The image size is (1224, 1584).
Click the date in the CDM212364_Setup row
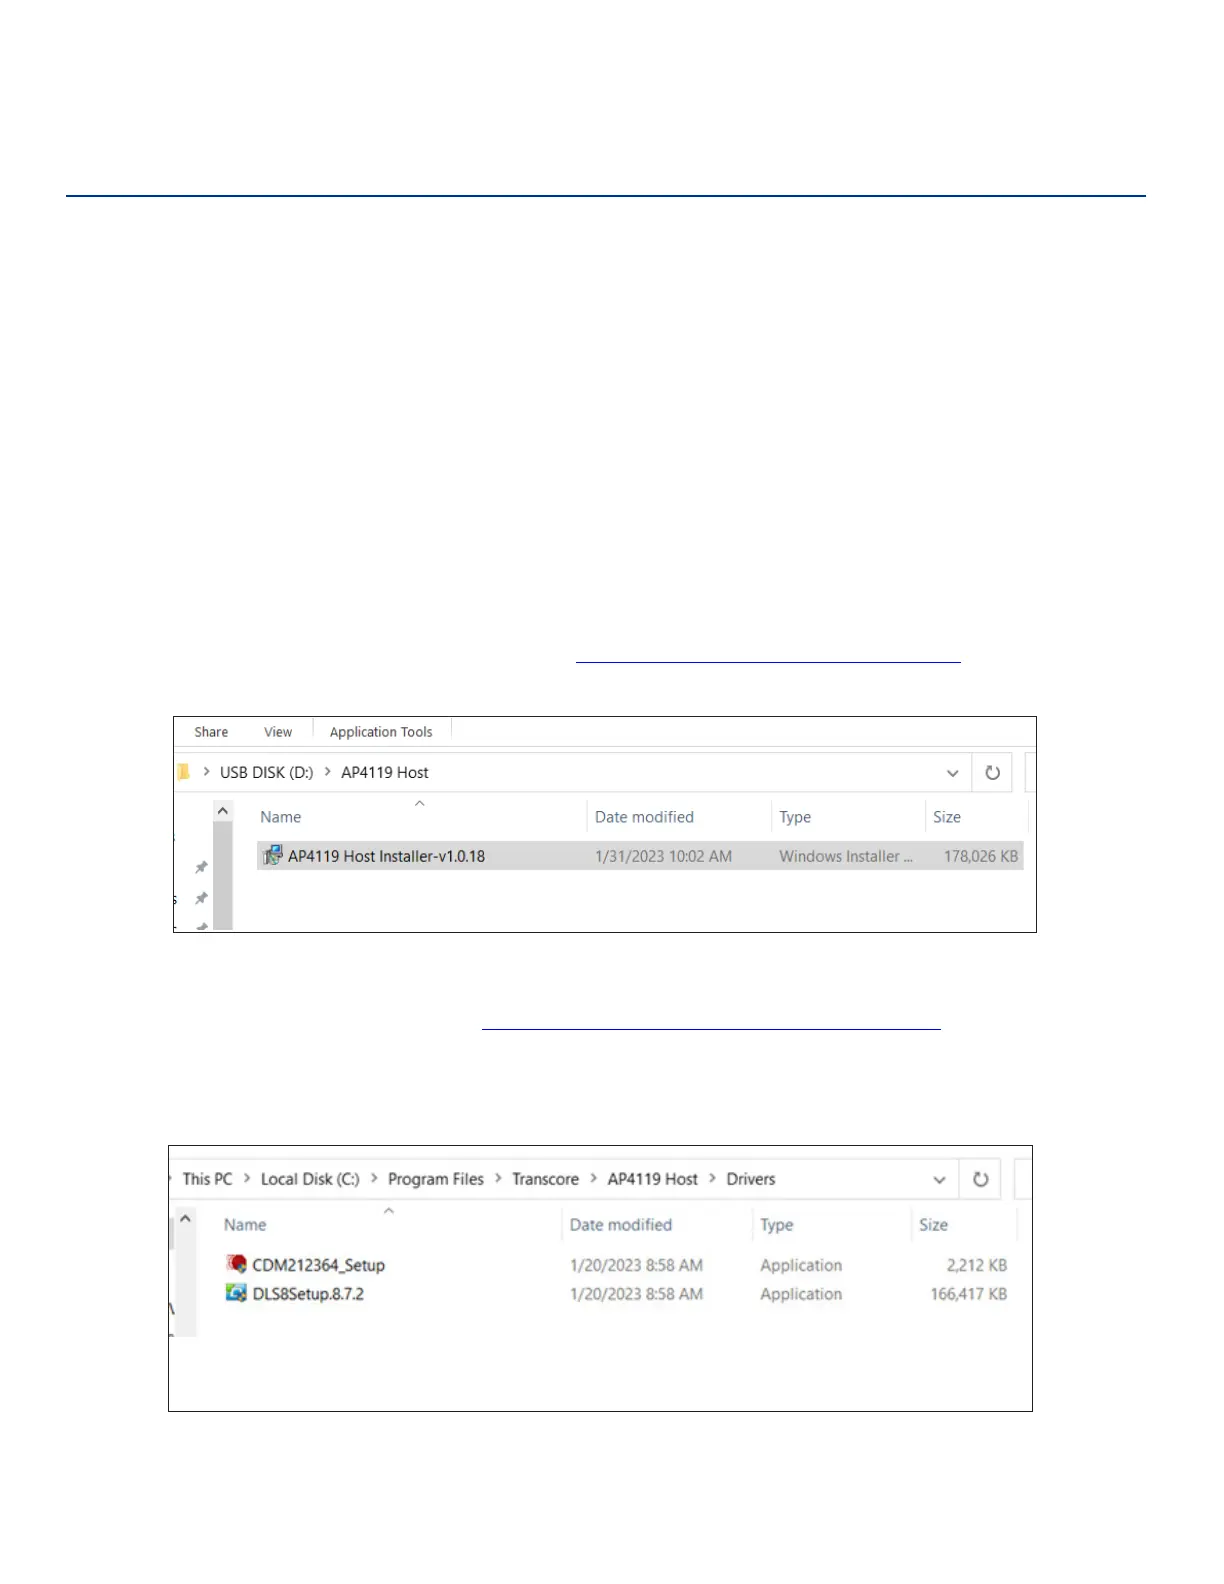636,1265
